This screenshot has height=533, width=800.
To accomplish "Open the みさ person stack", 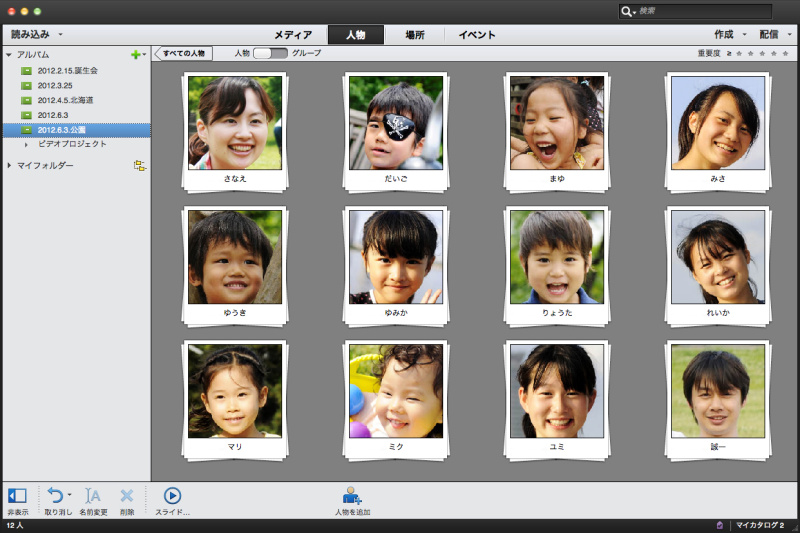I will [x=718, y=132].
